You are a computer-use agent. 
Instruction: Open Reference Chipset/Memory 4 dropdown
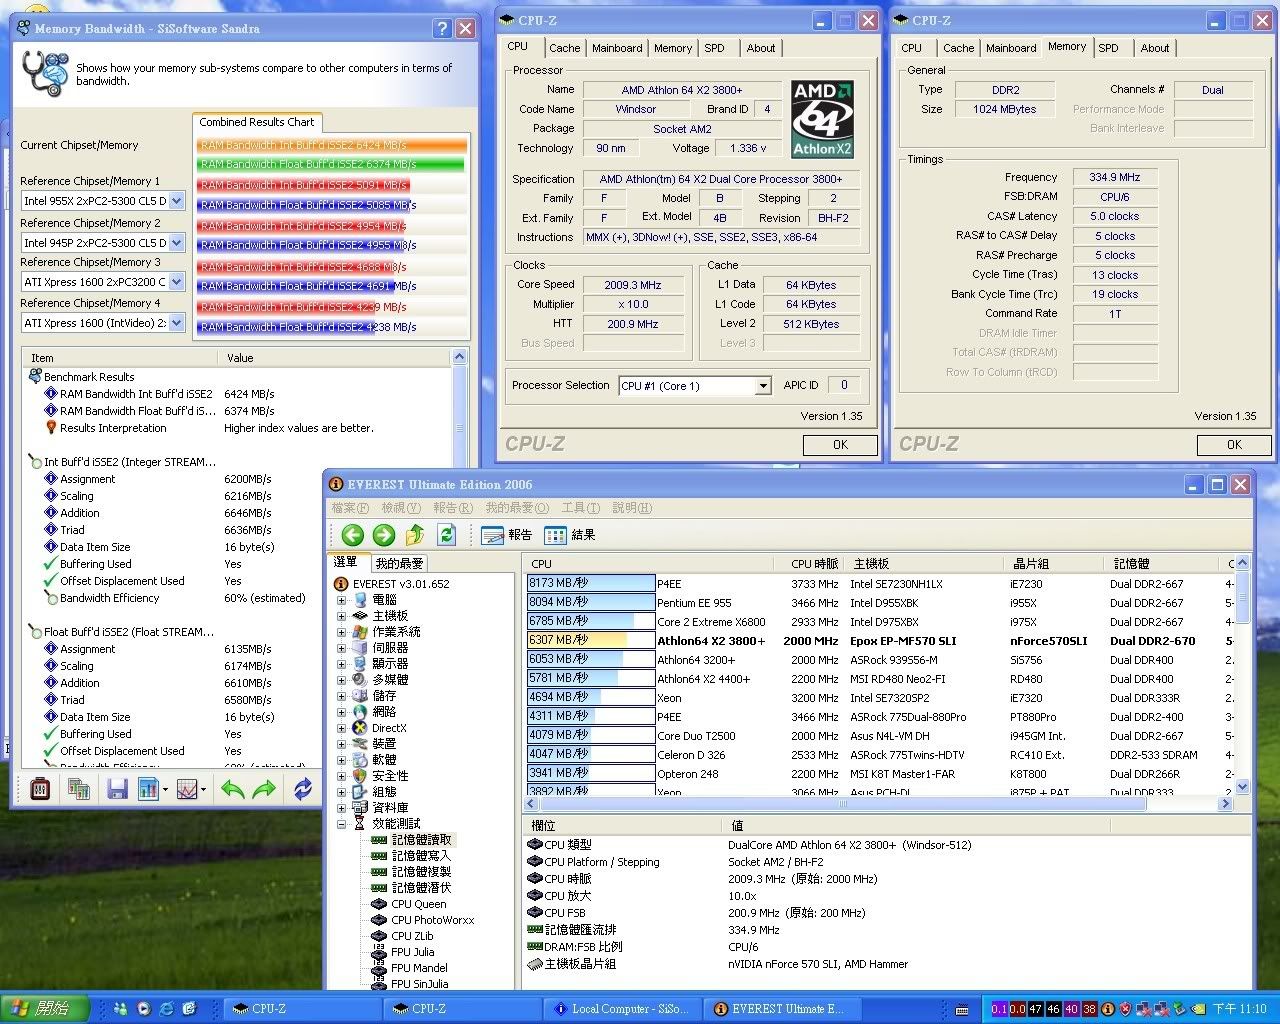177,323
